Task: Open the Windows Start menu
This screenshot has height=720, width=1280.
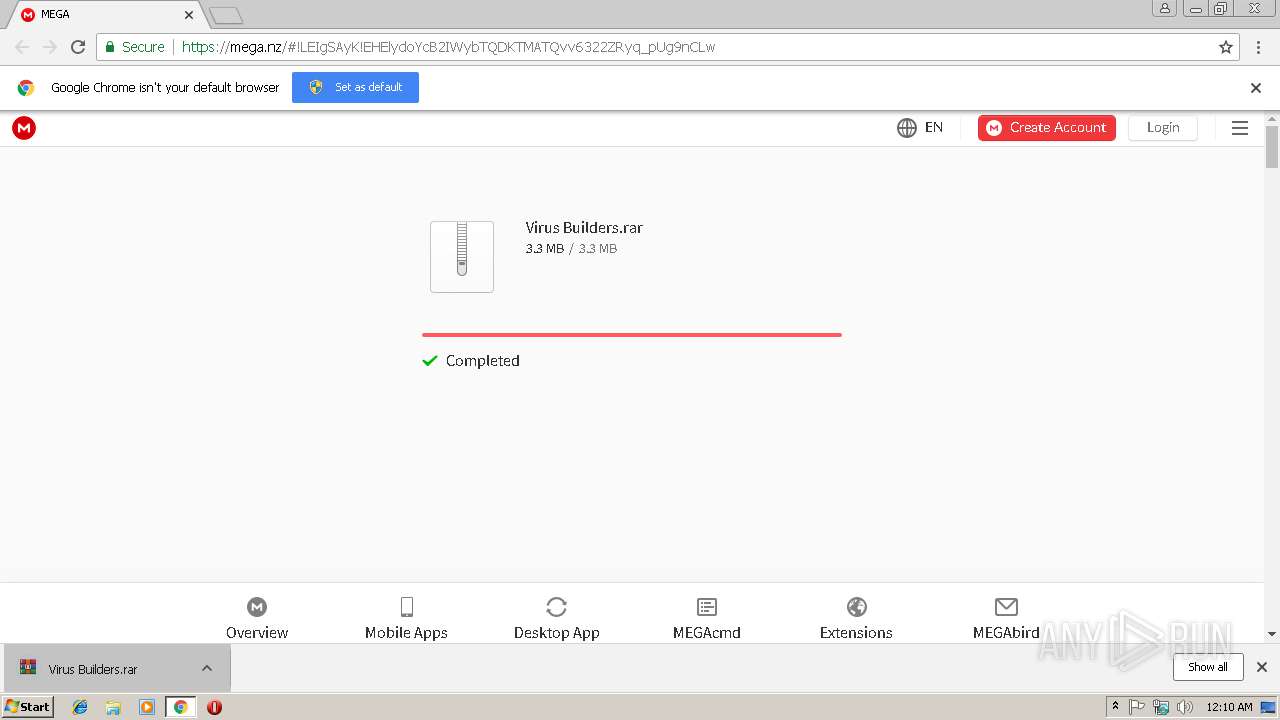Action: 28,707
